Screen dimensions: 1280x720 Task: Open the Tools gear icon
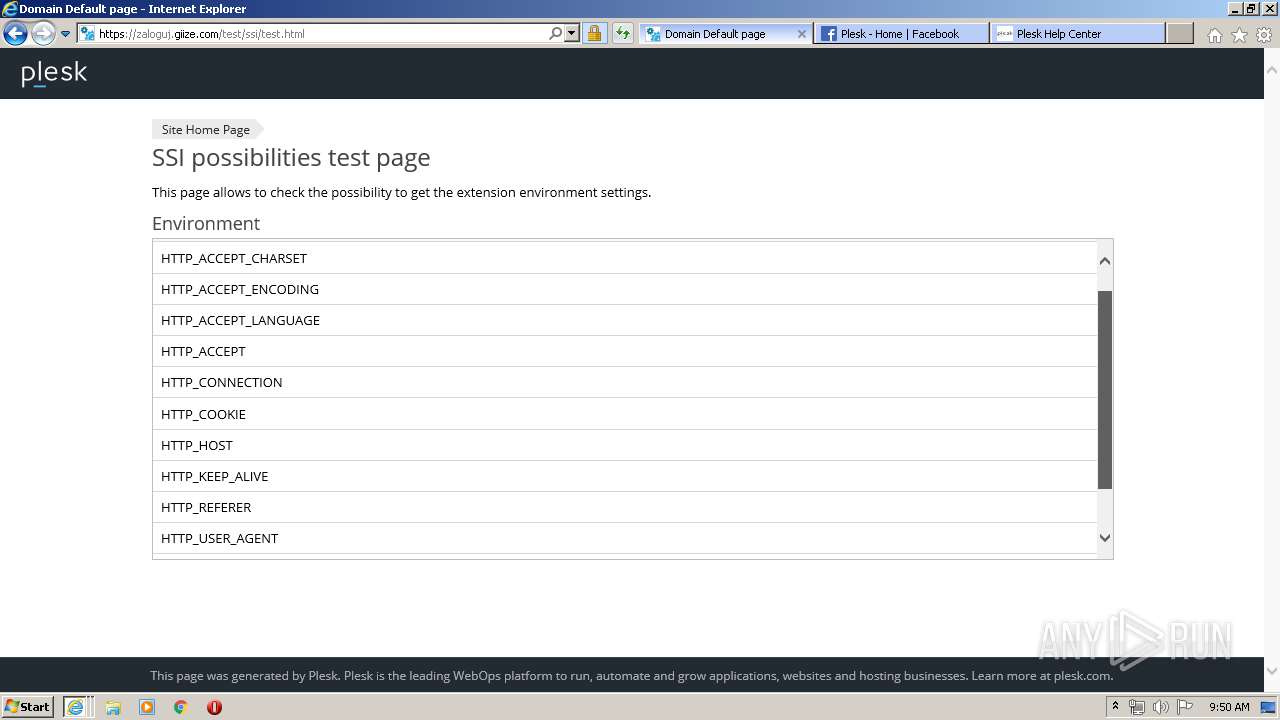pos(1264,35)
